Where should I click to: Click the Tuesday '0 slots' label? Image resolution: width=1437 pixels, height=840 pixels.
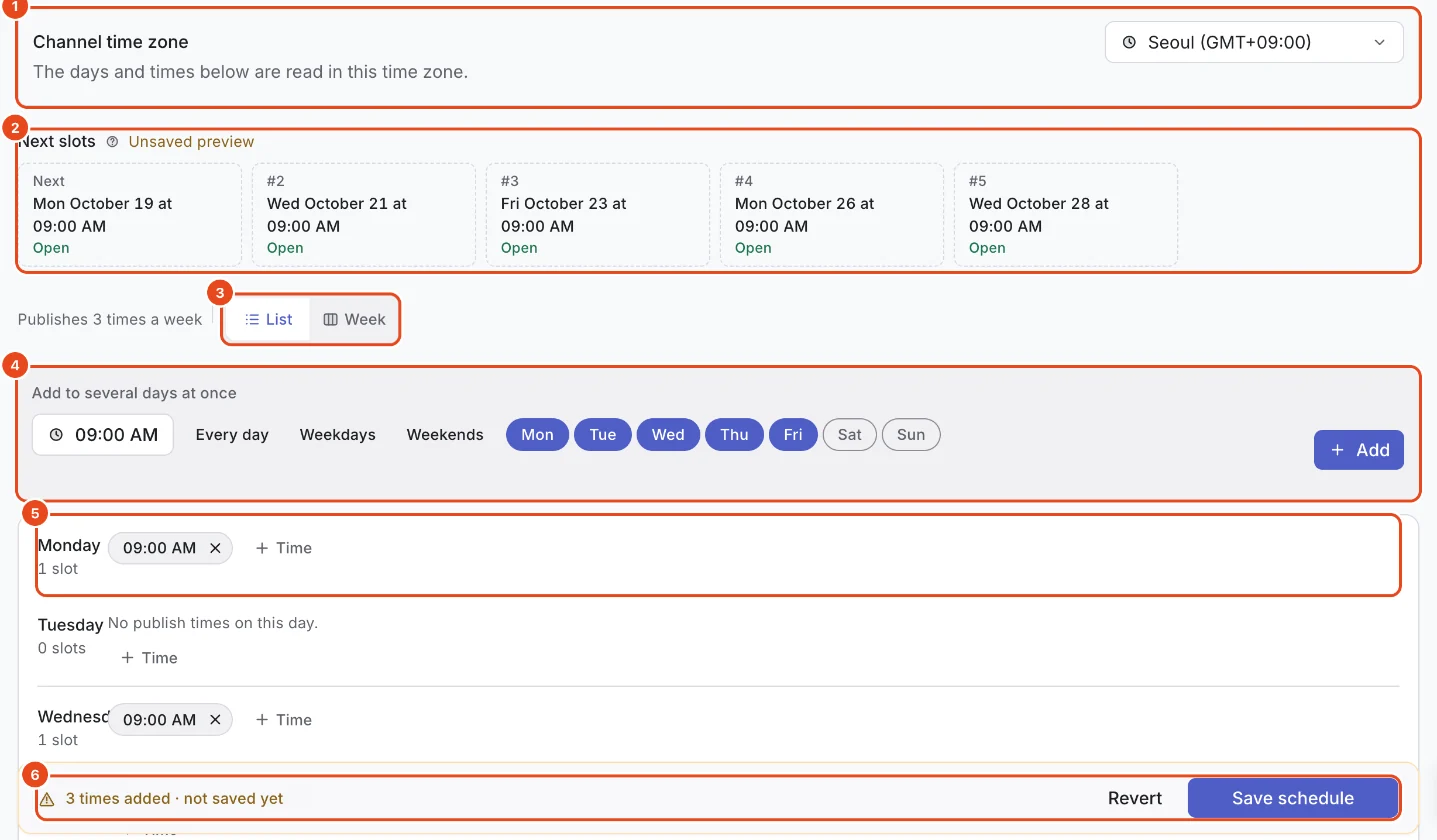point(62,648)
